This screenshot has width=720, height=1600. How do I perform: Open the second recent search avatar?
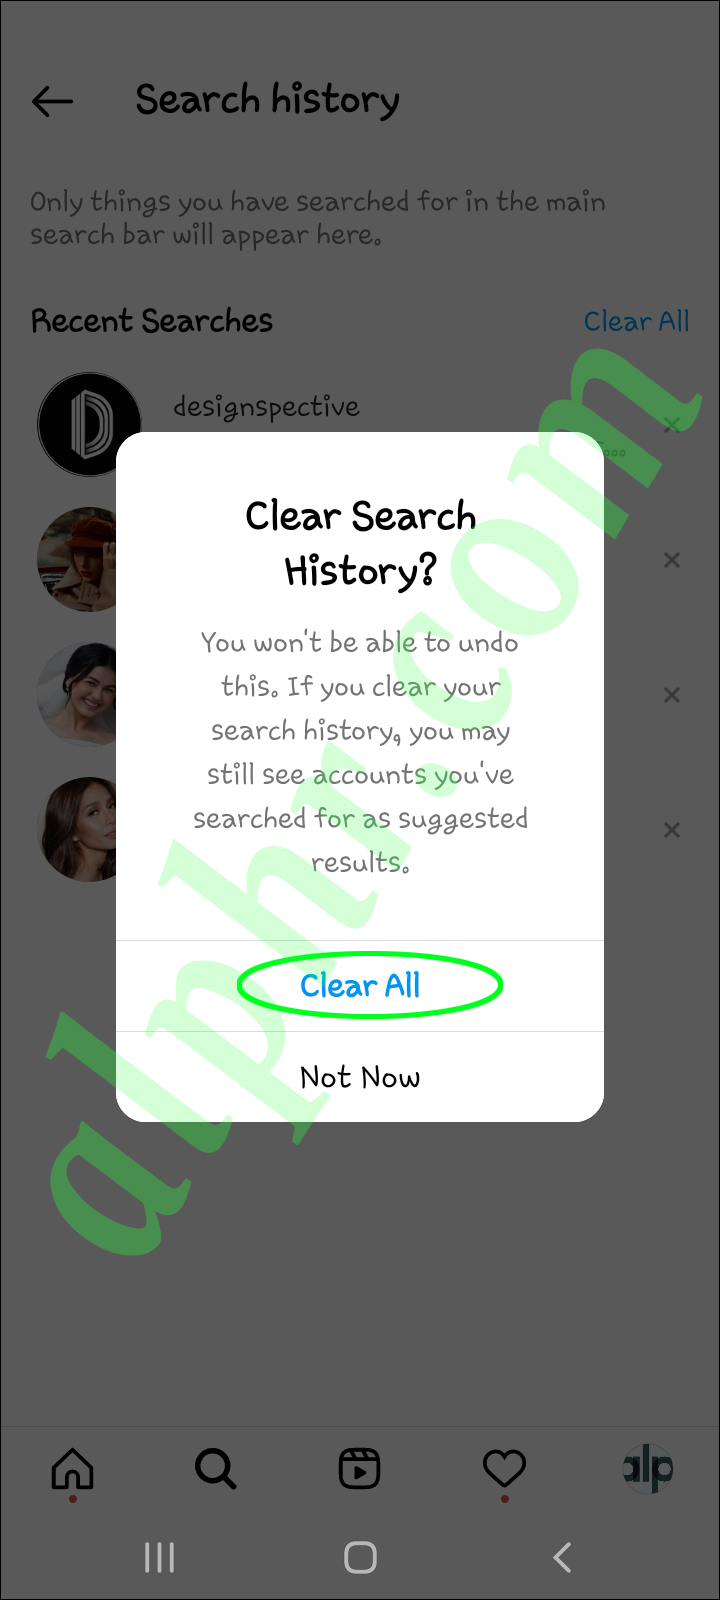click(x=78, y=560)
